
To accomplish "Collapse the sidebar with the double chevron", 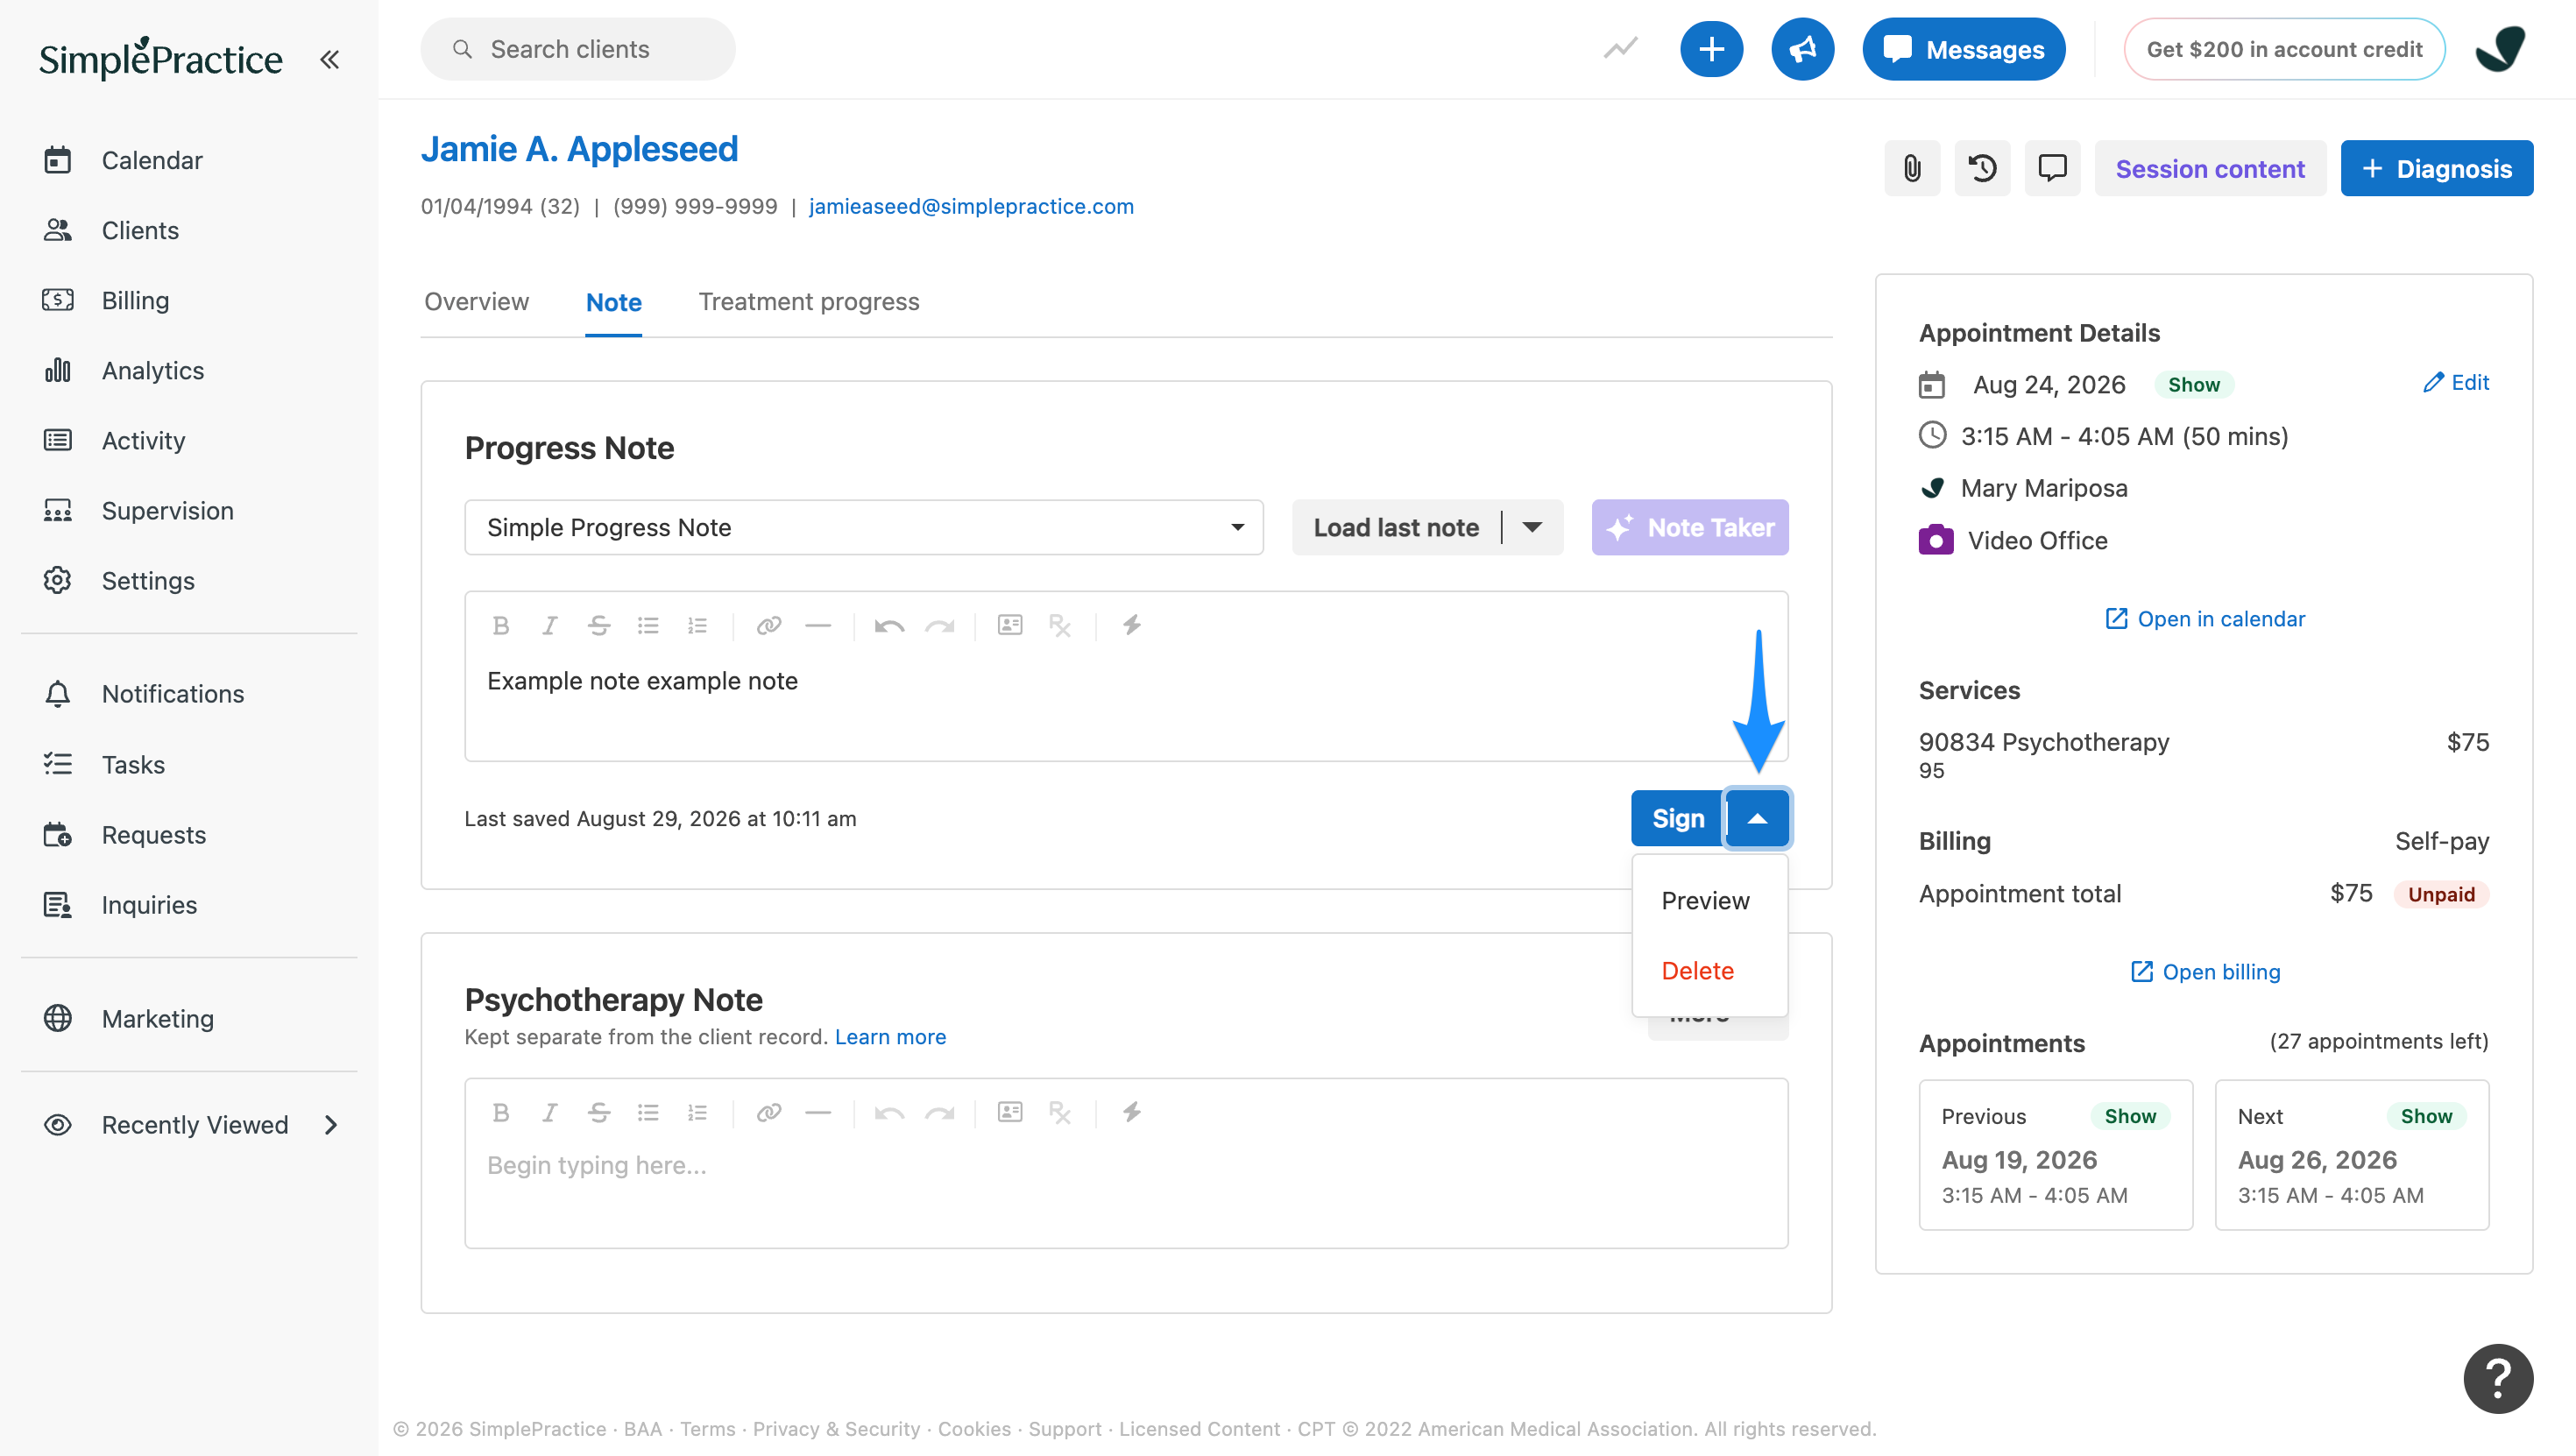I will tap(329, 60).
